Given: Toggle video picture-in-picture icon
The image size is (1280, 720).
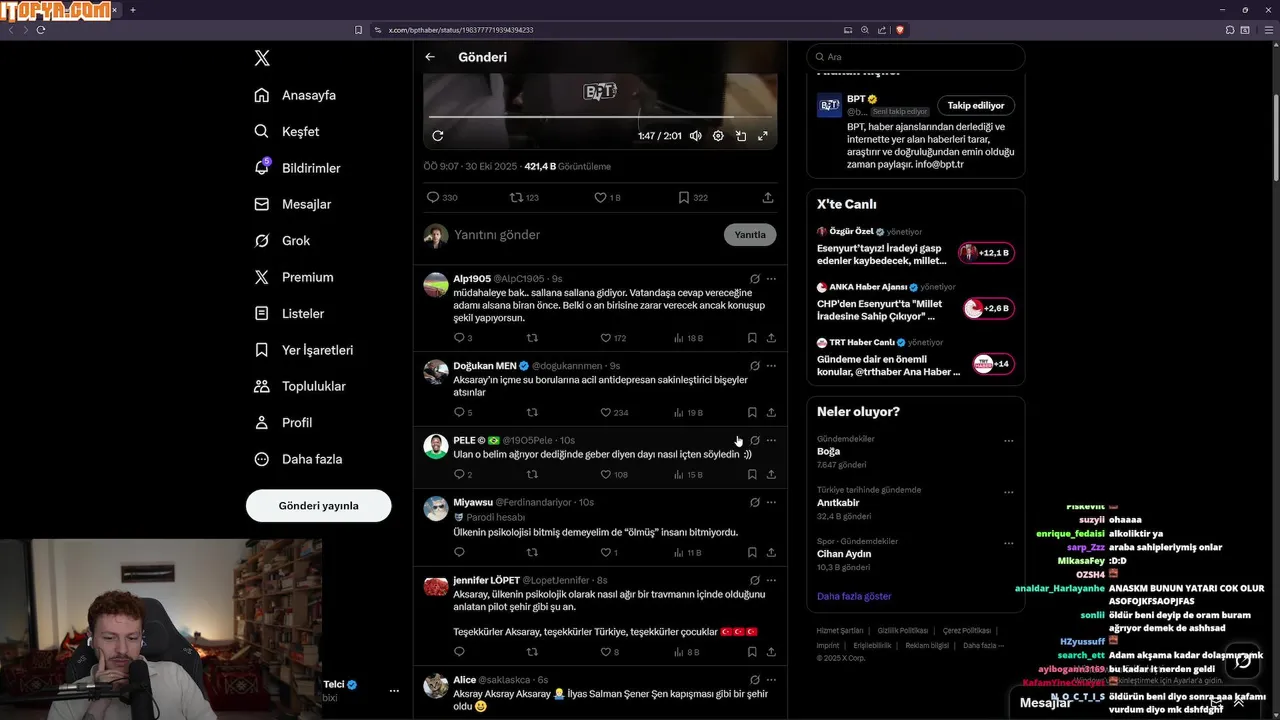Looking at the screenshot, I should coord(741,136).
